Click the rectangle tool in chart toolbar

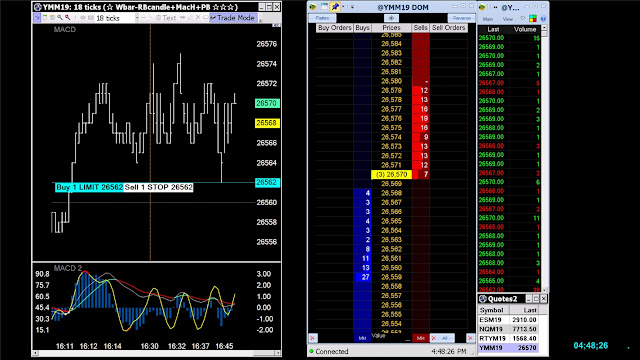point(205,18)
